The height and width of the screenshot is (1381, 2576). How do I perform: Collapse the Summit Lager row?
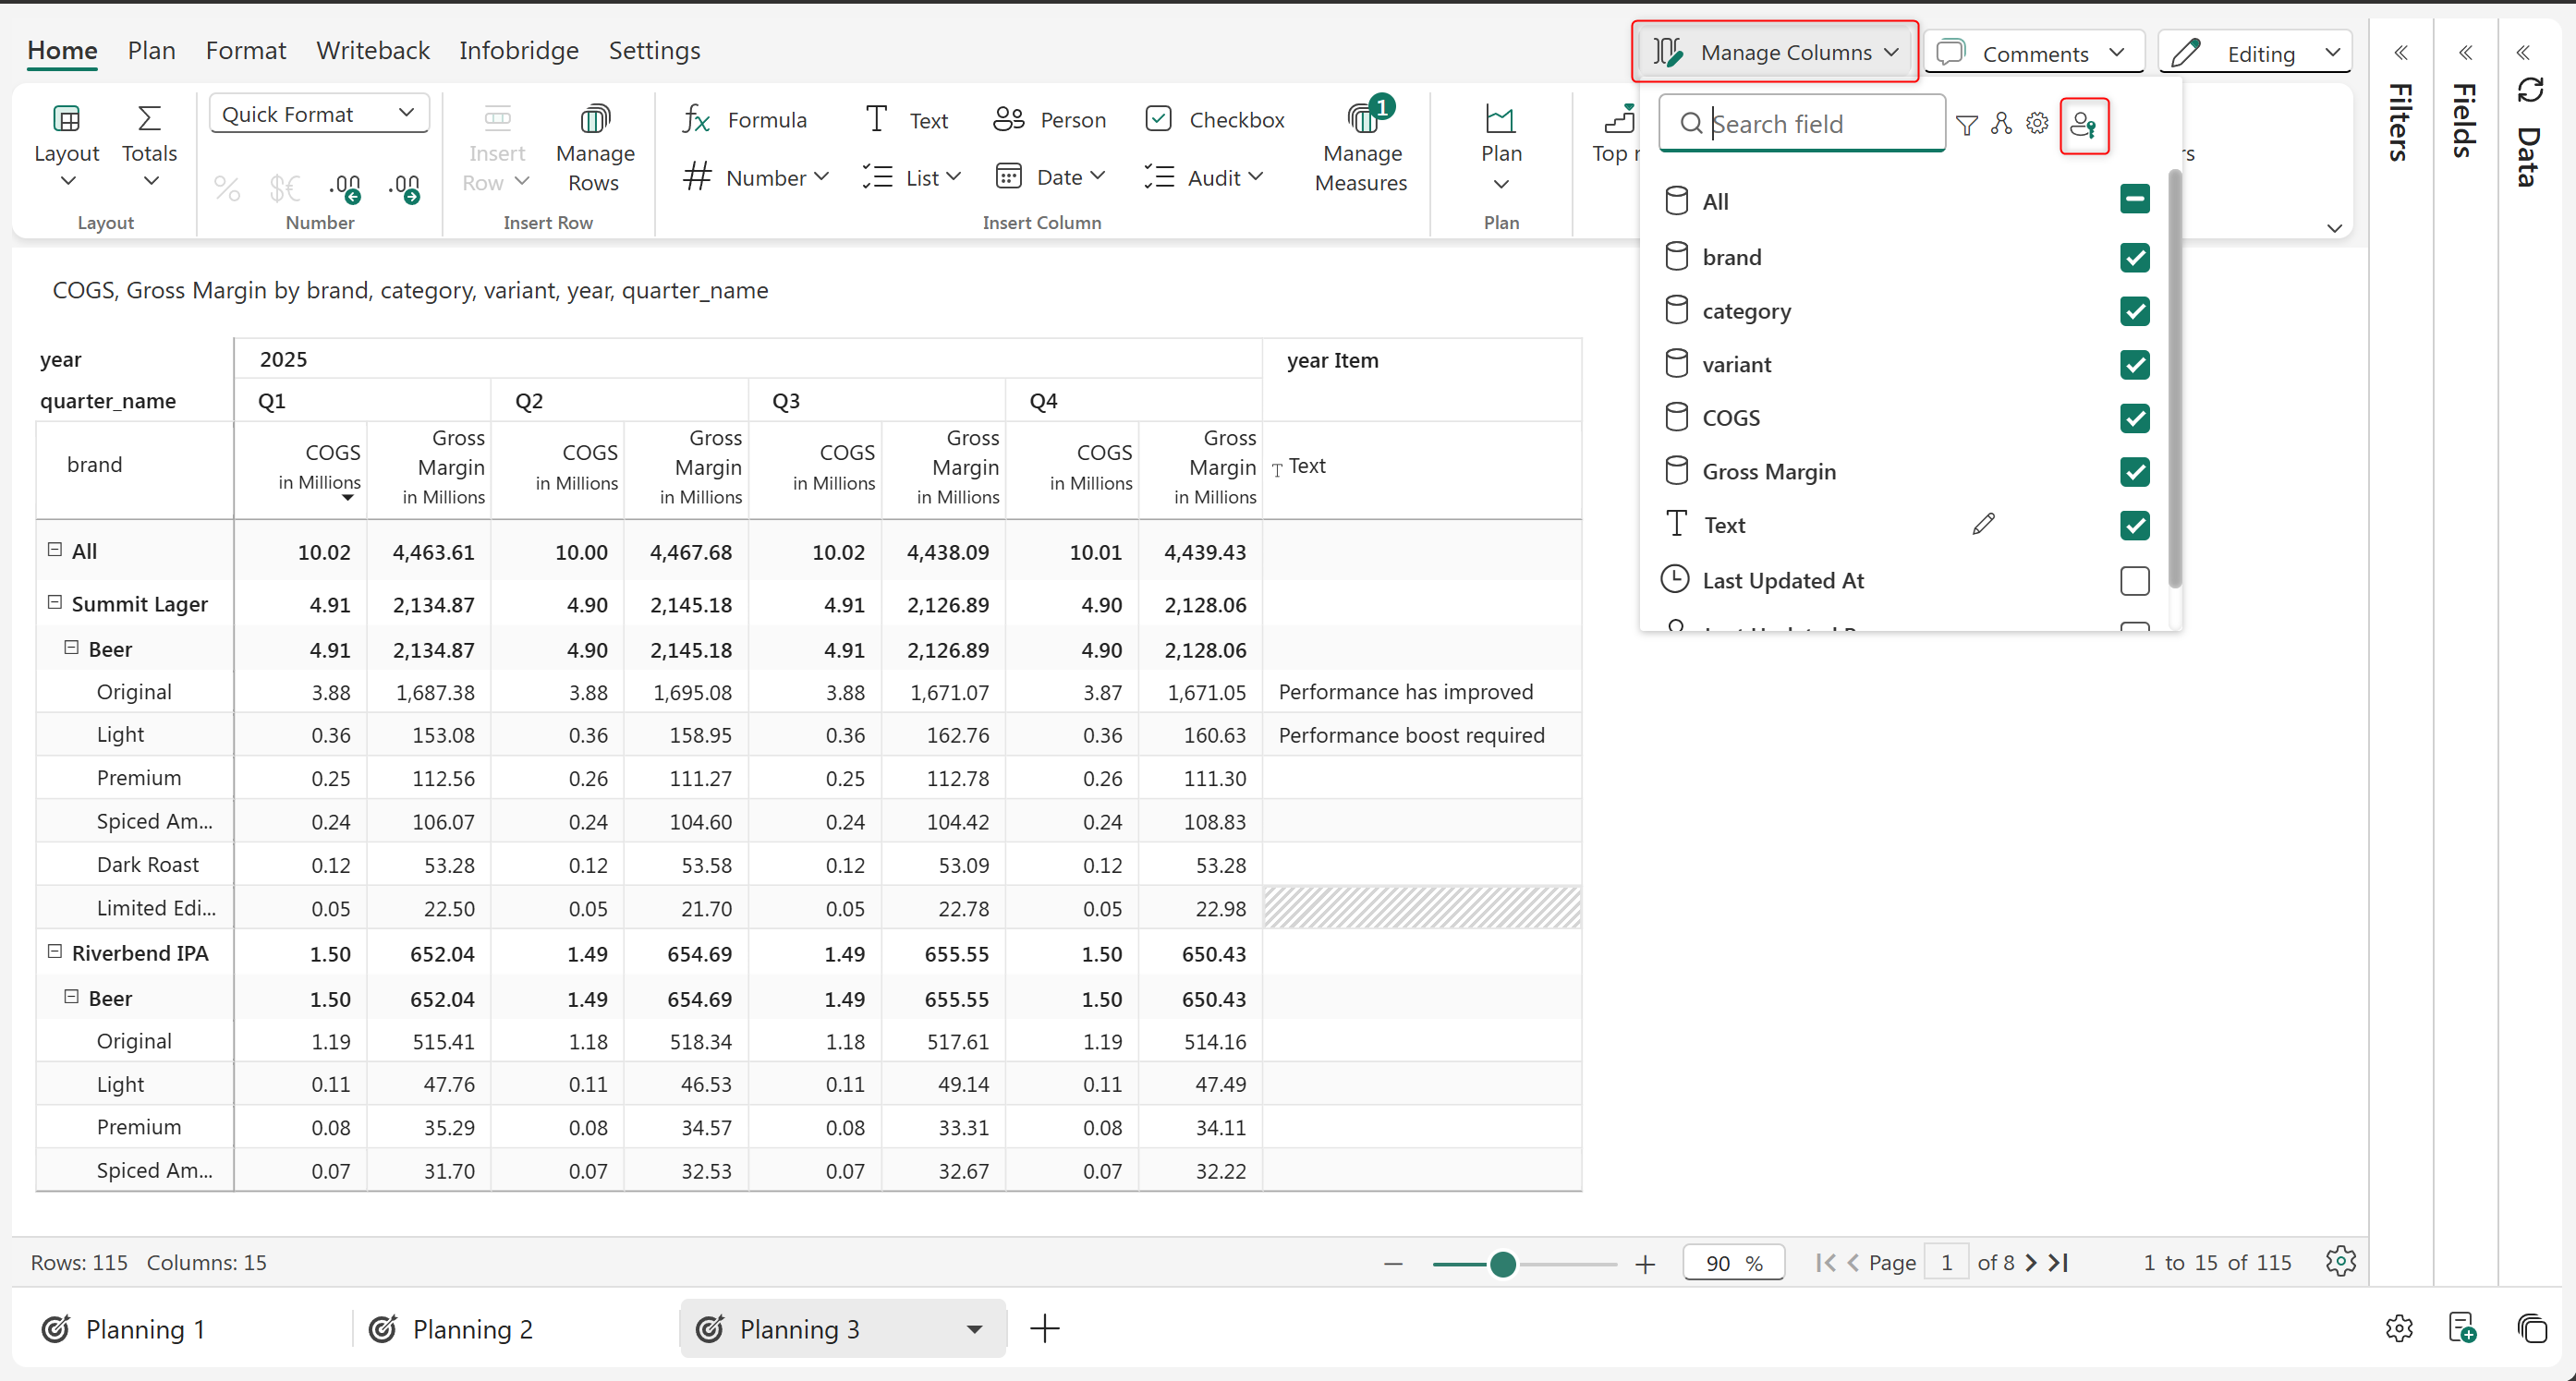point(55,602)
